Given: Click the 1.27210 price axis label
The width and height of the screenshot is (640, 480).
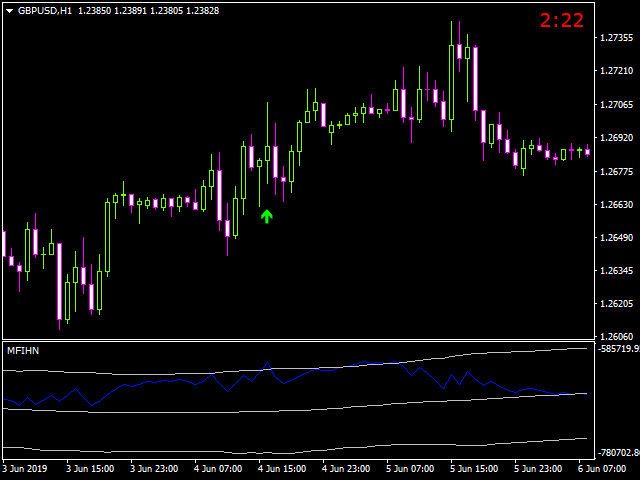Looking at the screenshot, I should [x=617, y=71].
